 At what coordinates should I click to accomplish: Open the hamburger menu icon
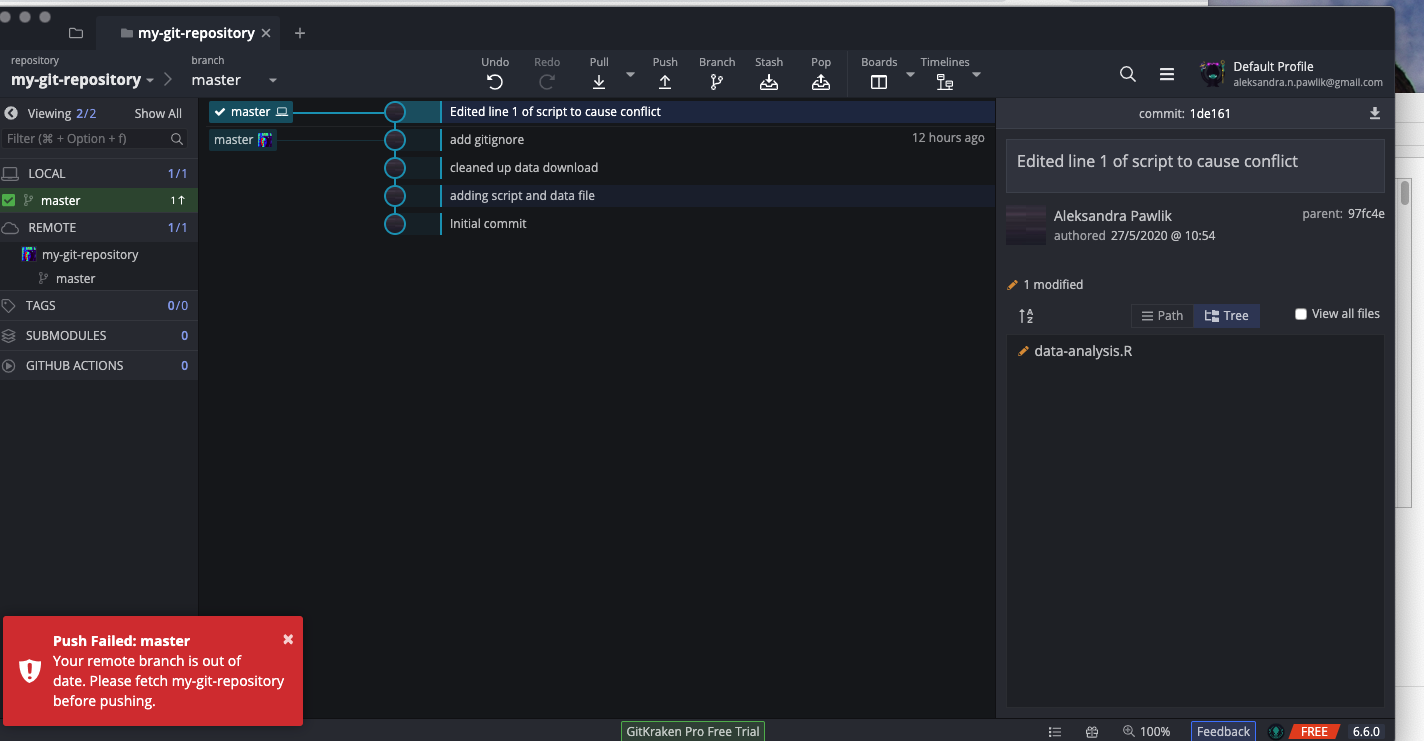(1167, 74)
